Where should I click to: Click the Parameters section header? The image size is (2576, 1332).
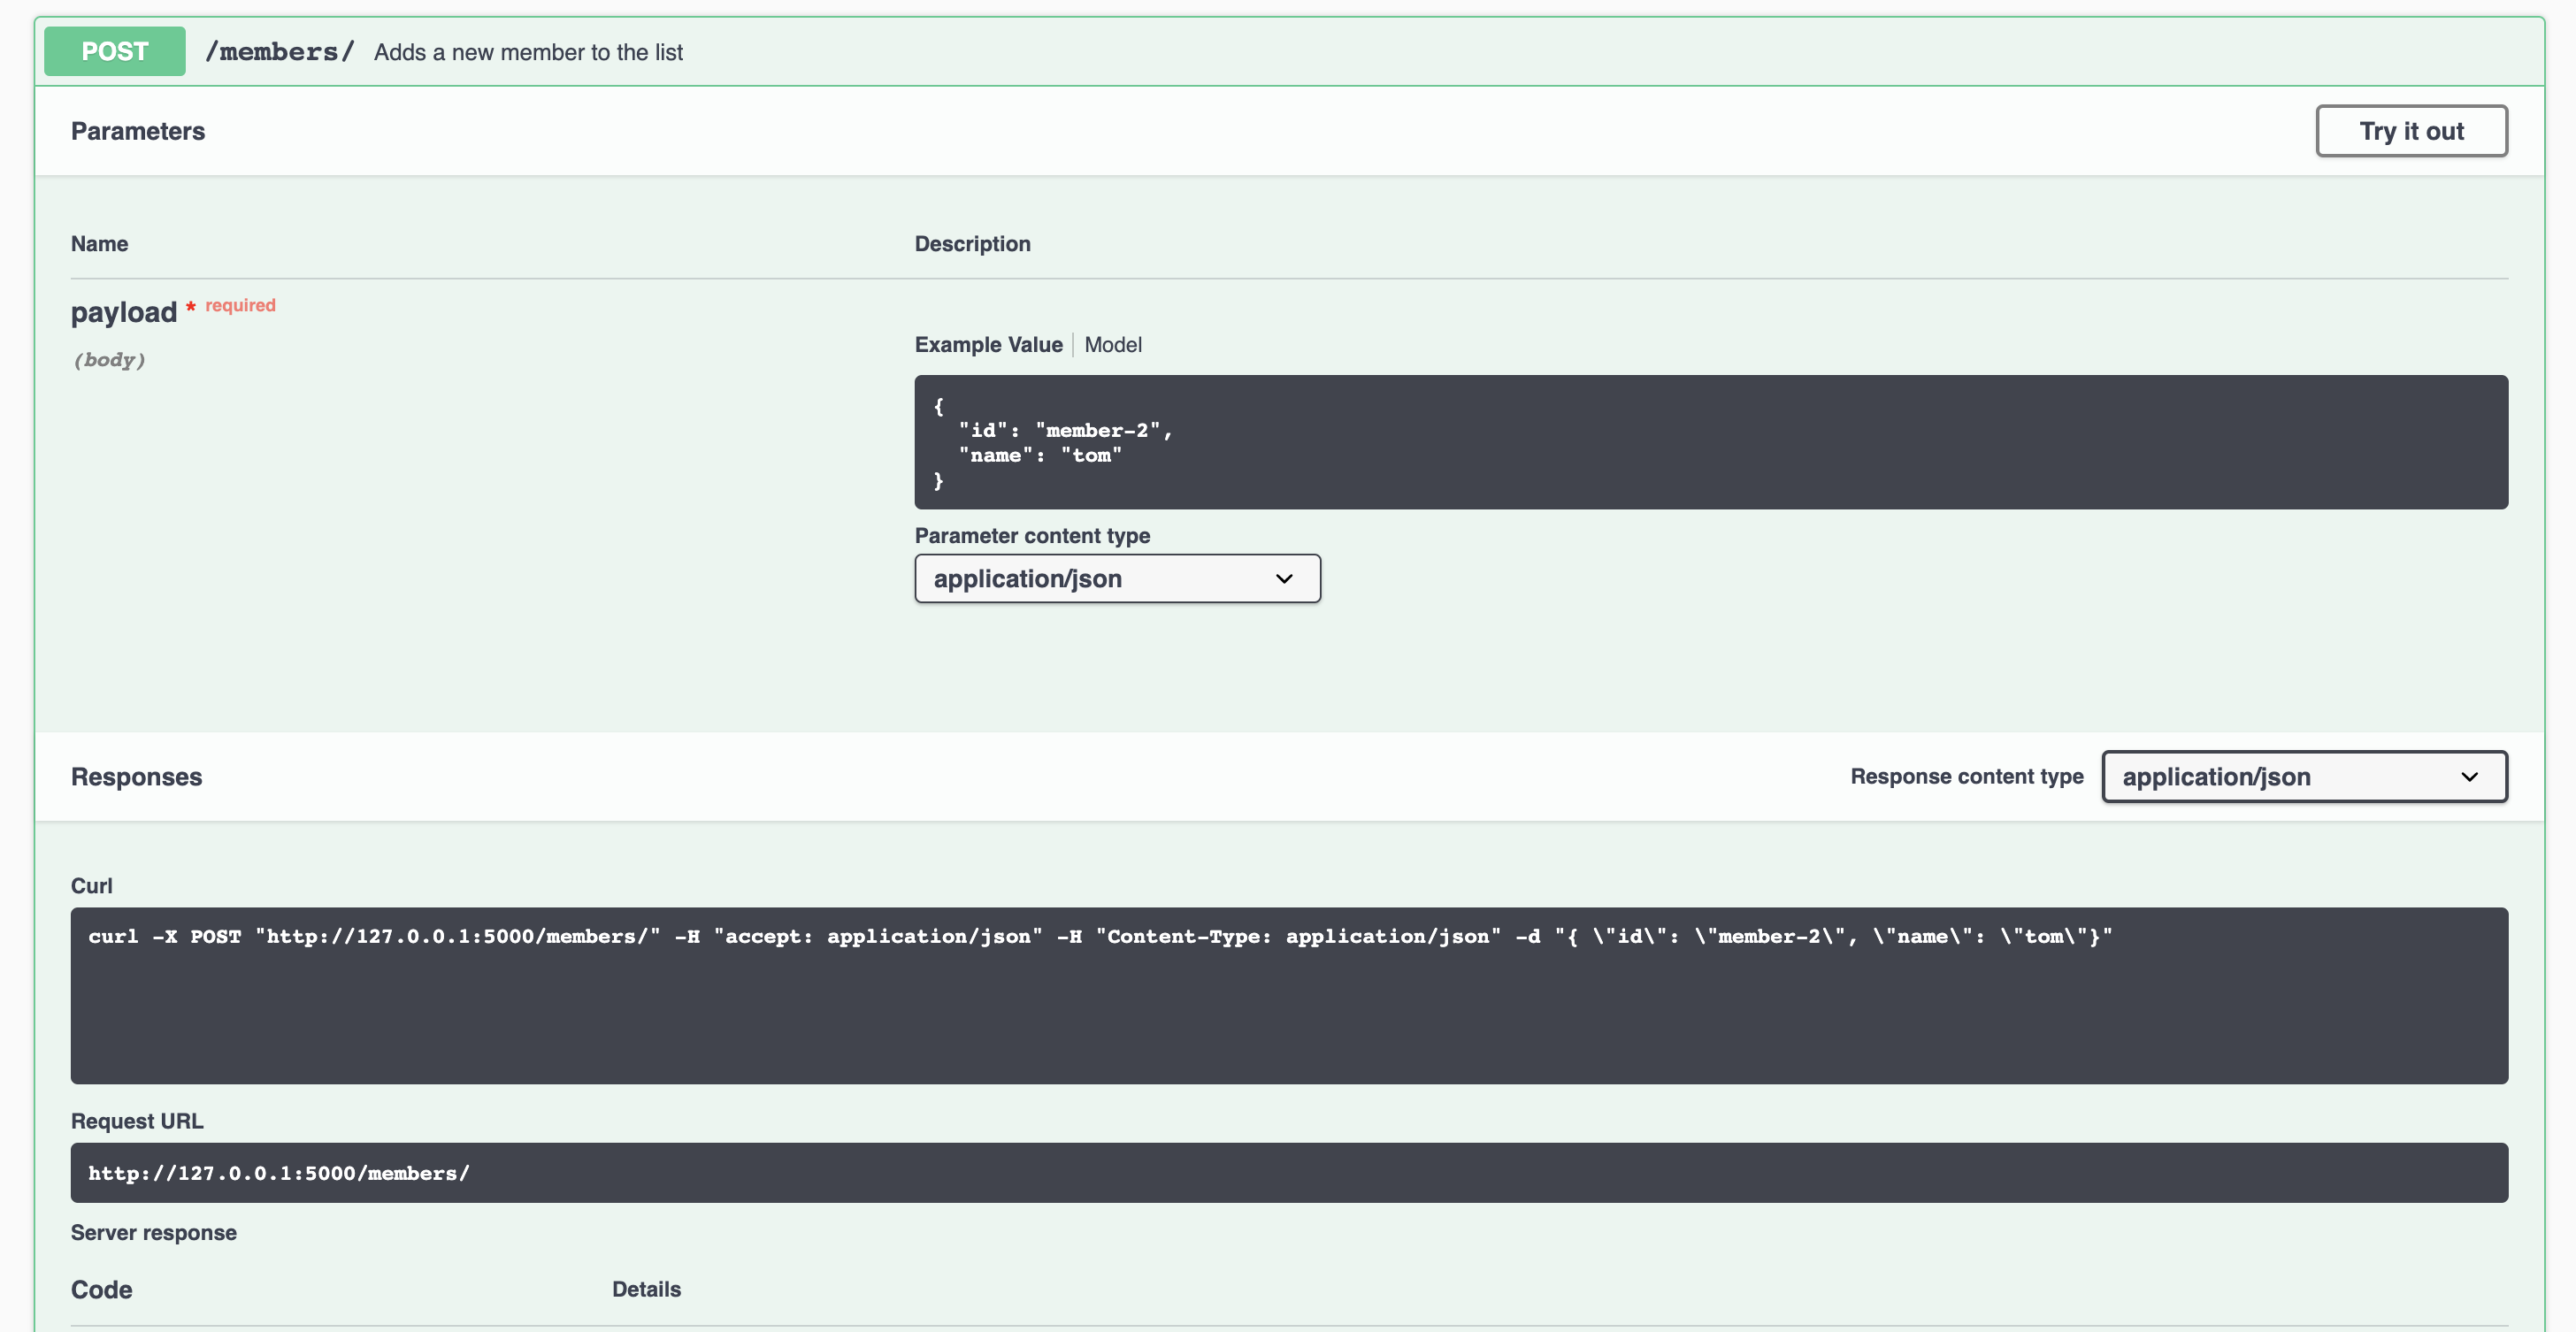click(x=138, y=131)
